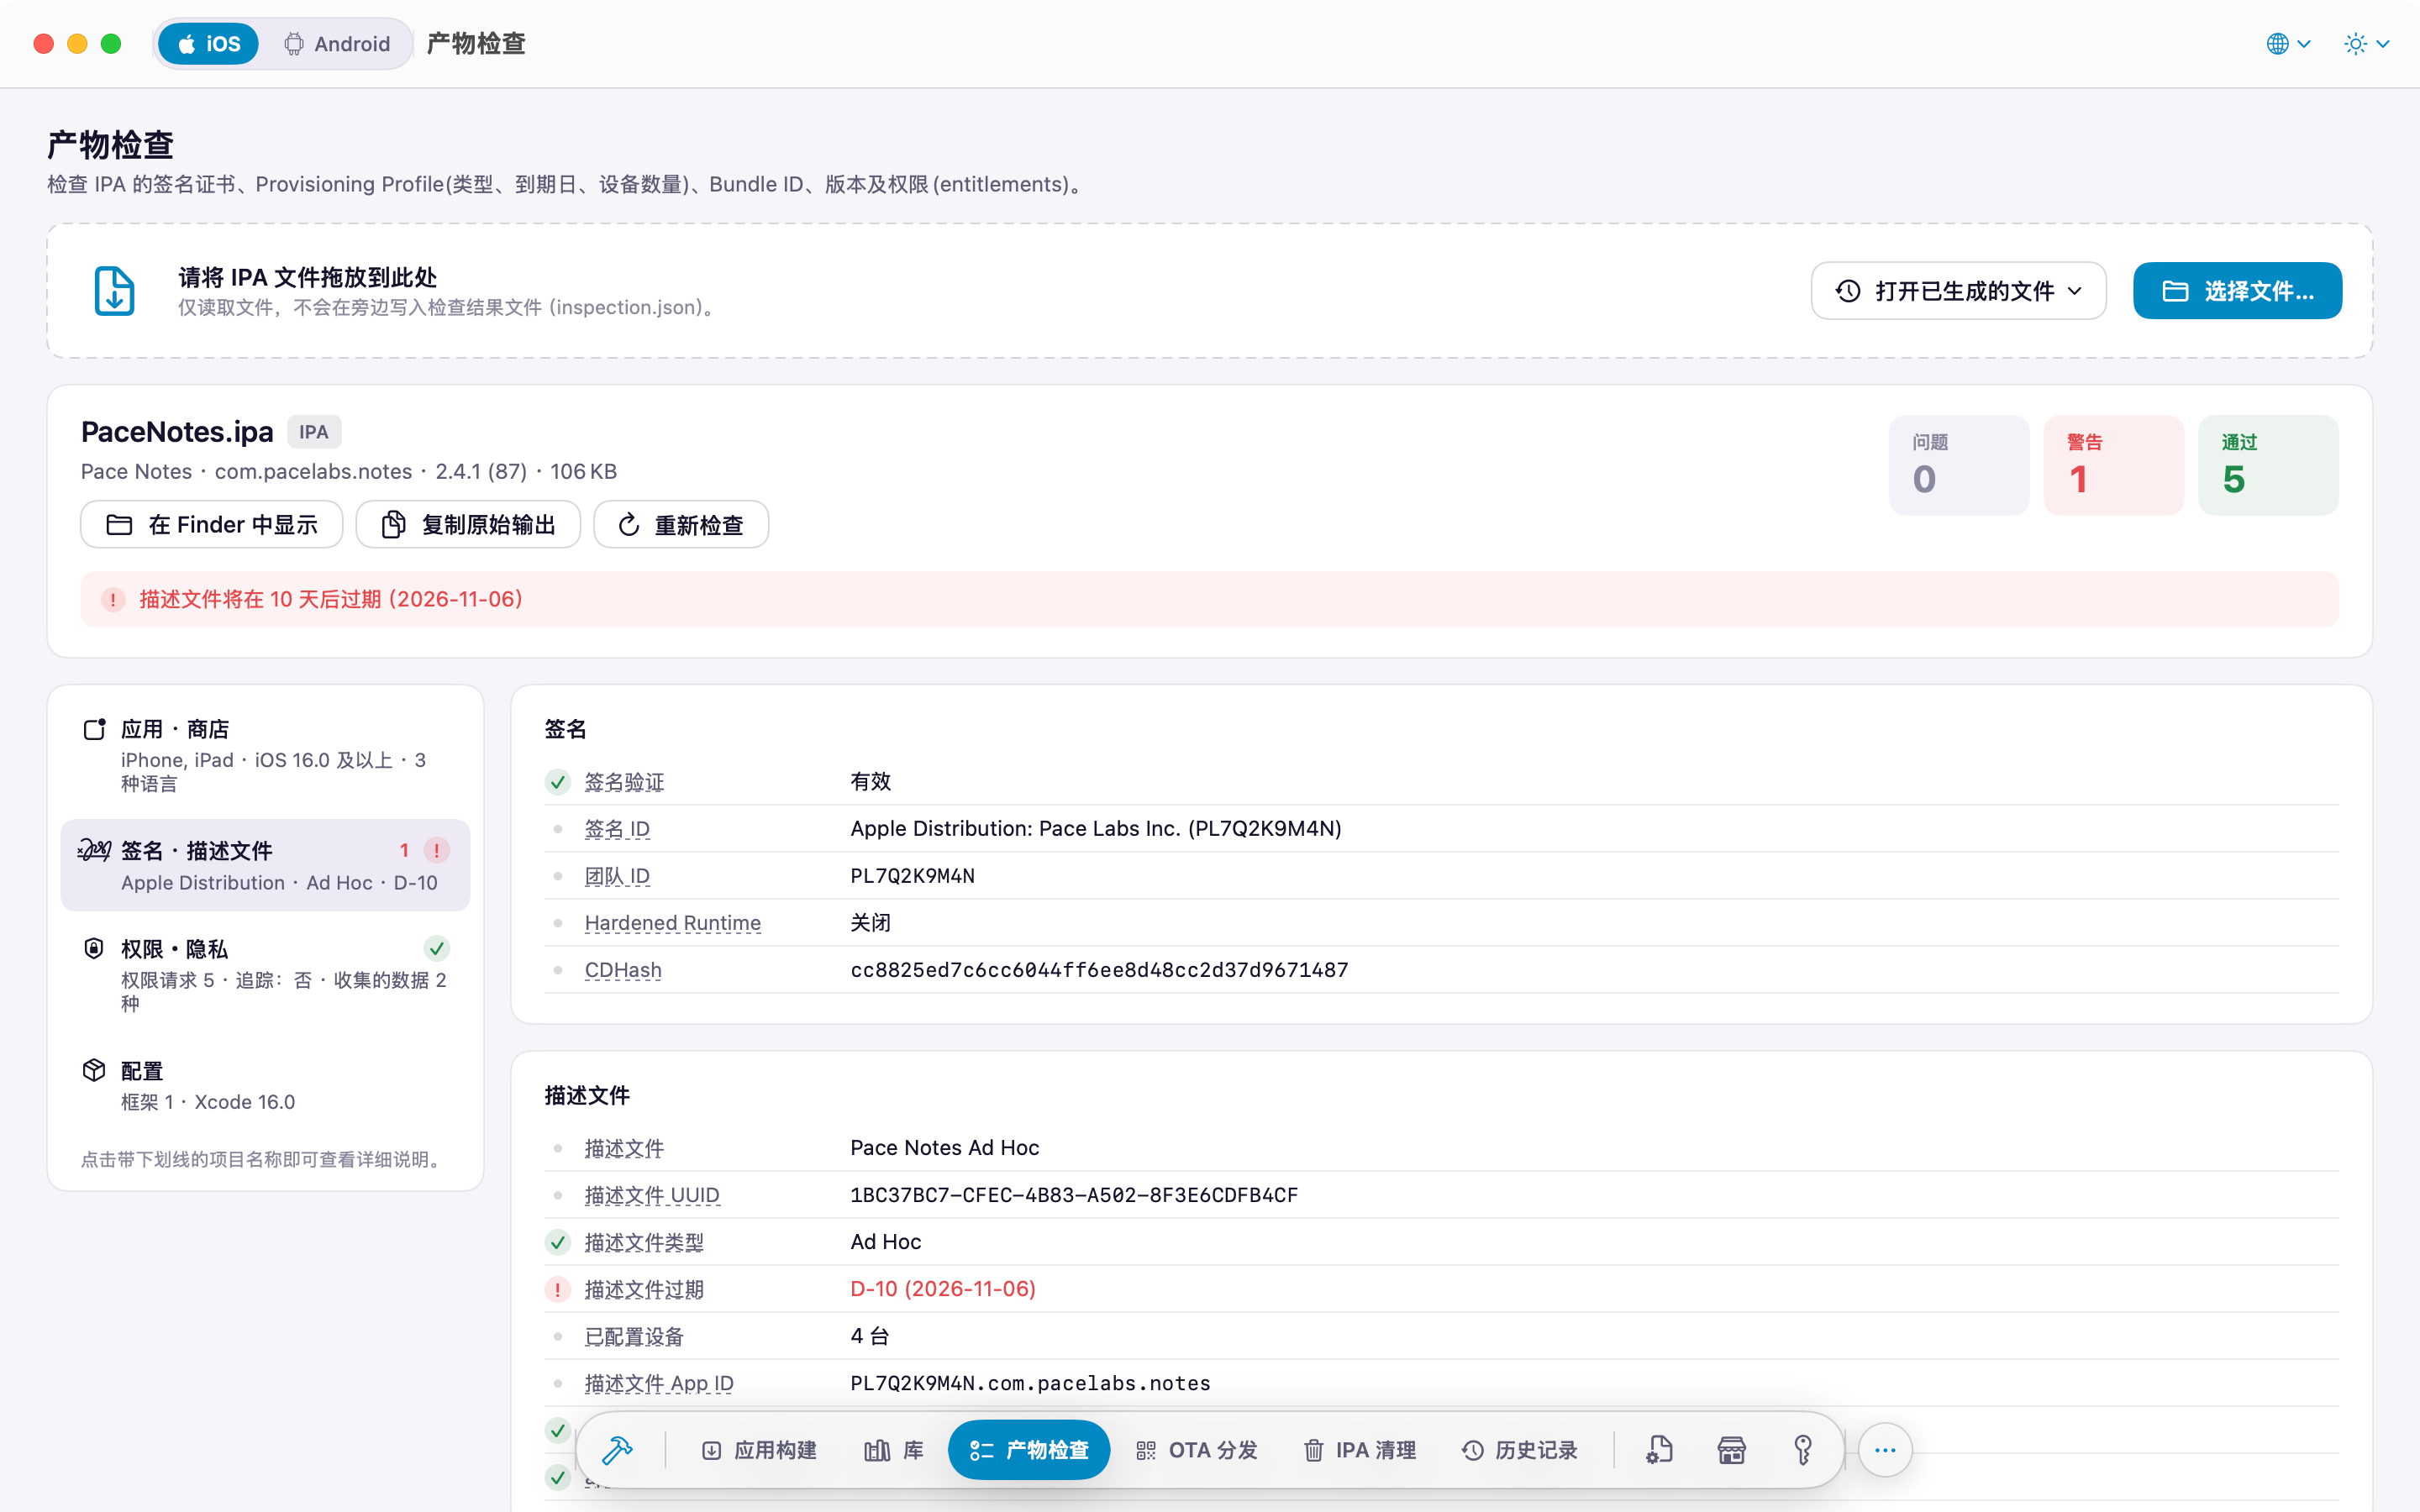Click the red alert icon beside 描述文件过期
Viewport: 2420px width, 1512px height.
point(558,1289)
